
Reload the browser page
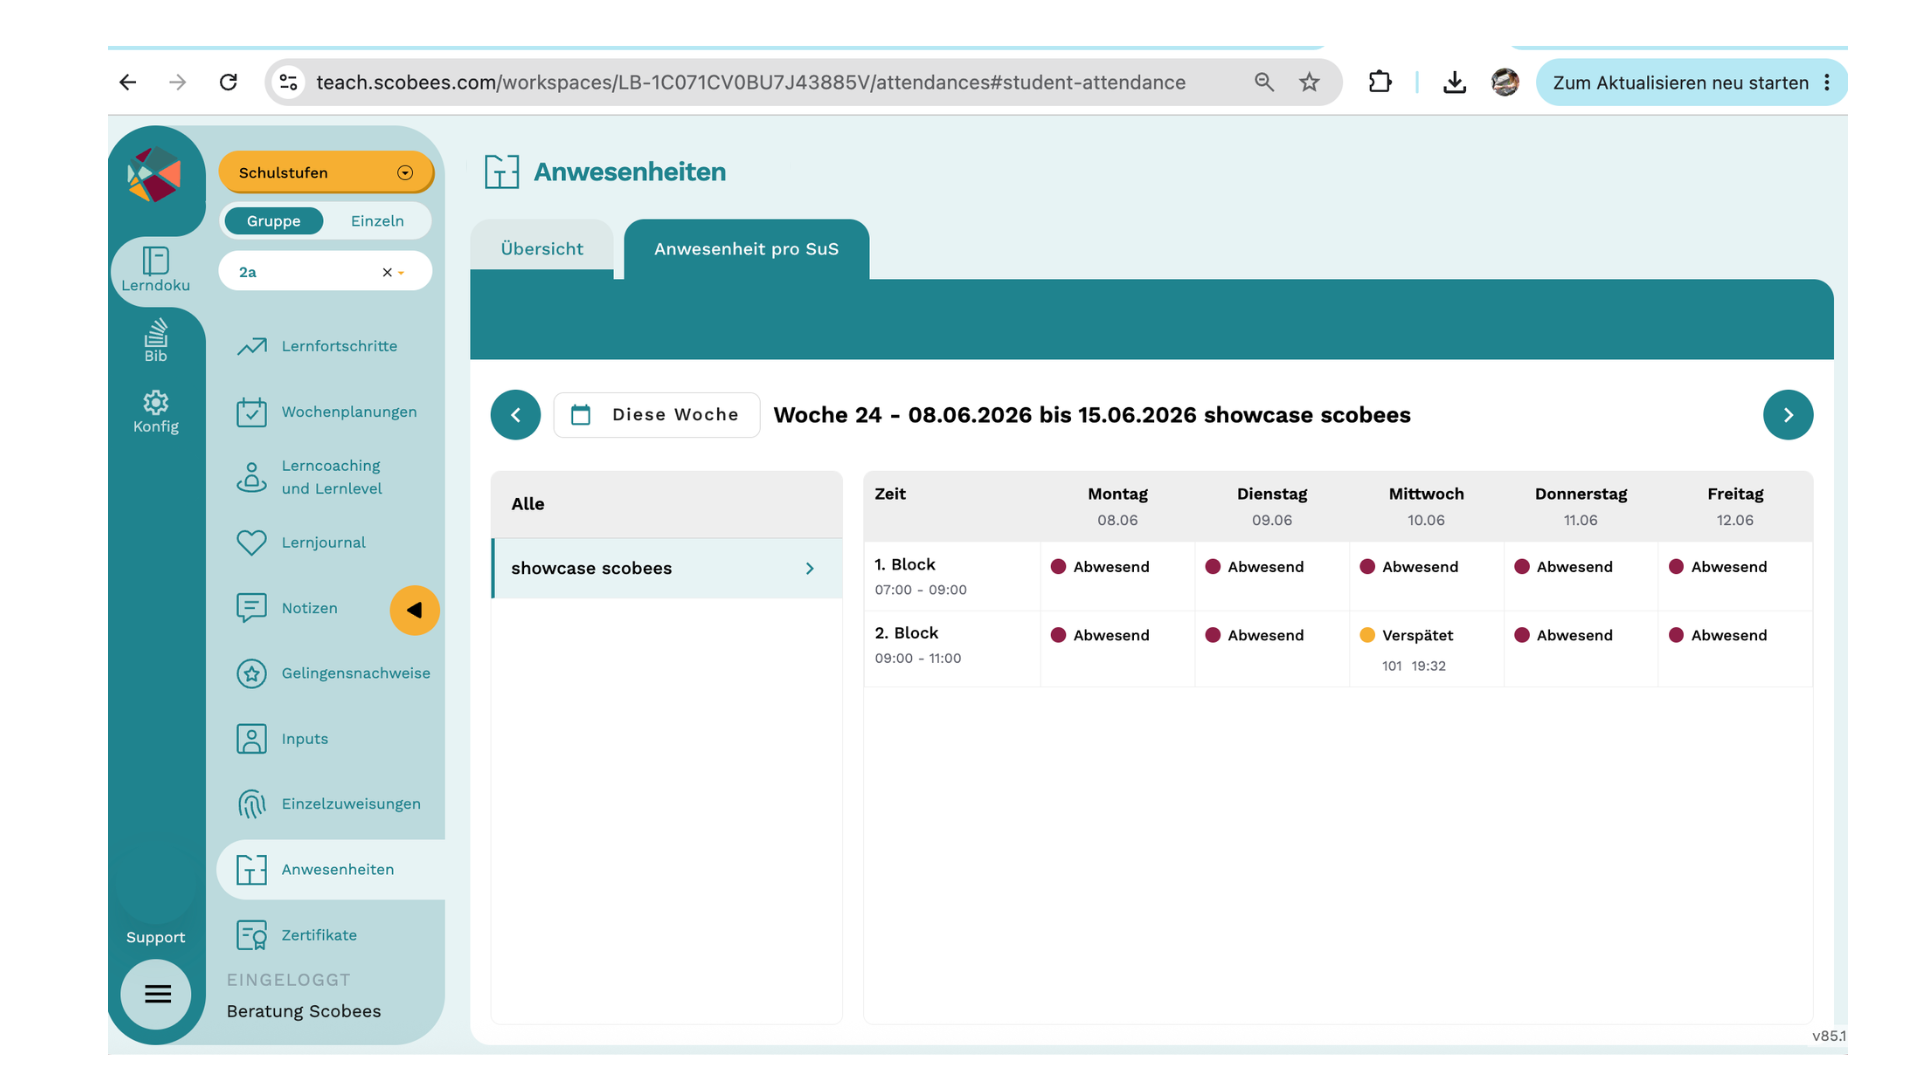coord(229,82)
